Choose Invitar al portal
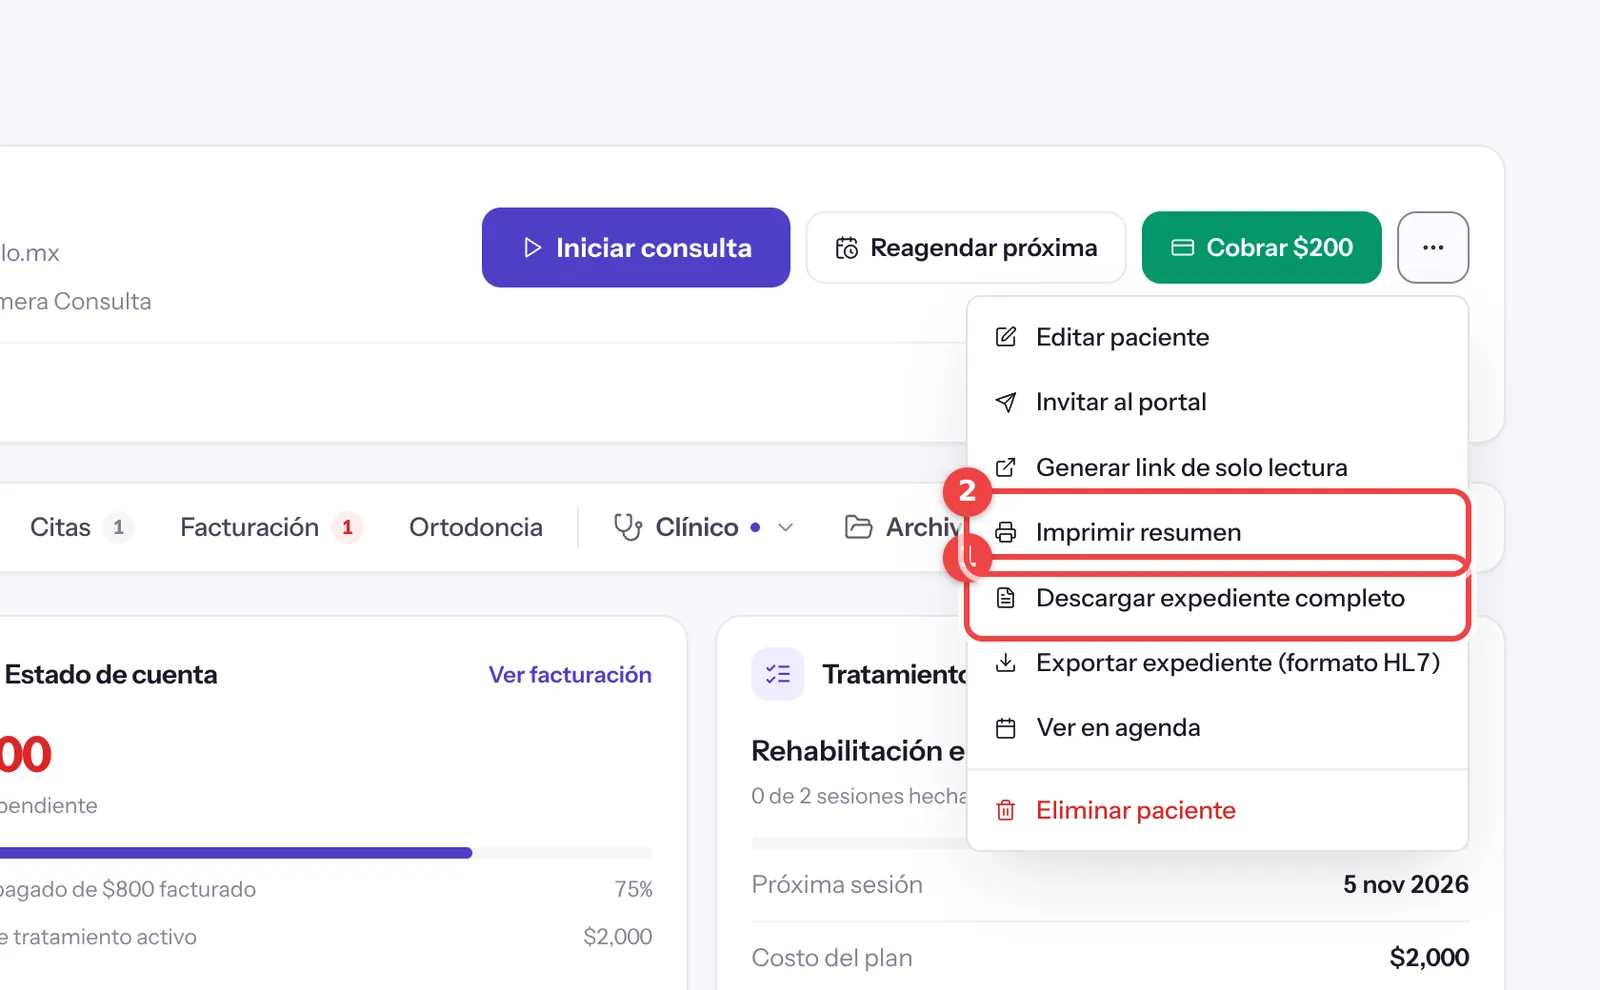 (1217, 402)
